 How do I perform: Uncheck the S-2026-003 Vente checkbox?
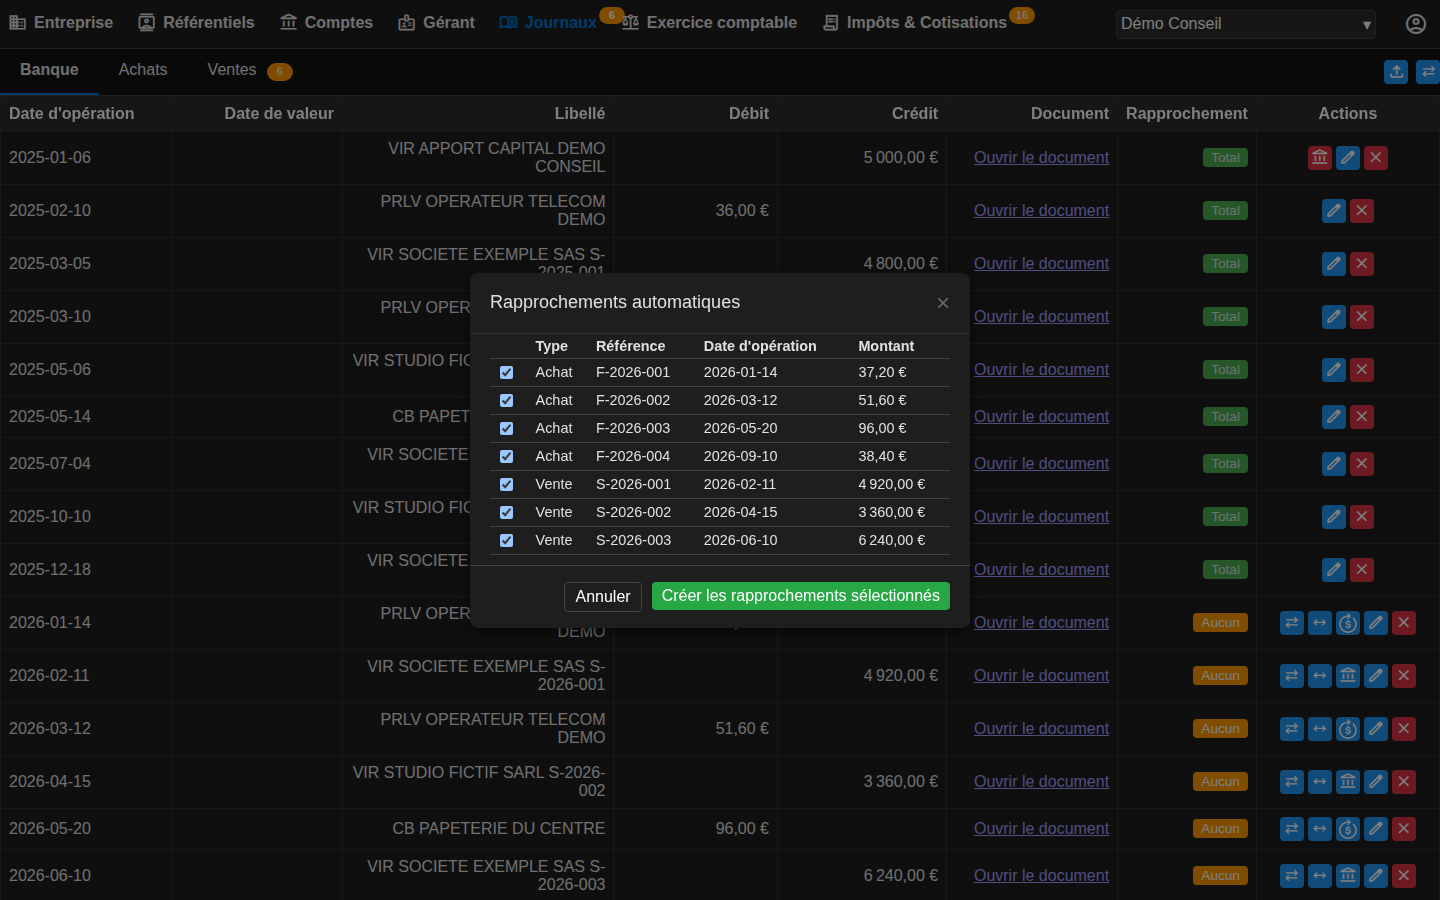507,540
